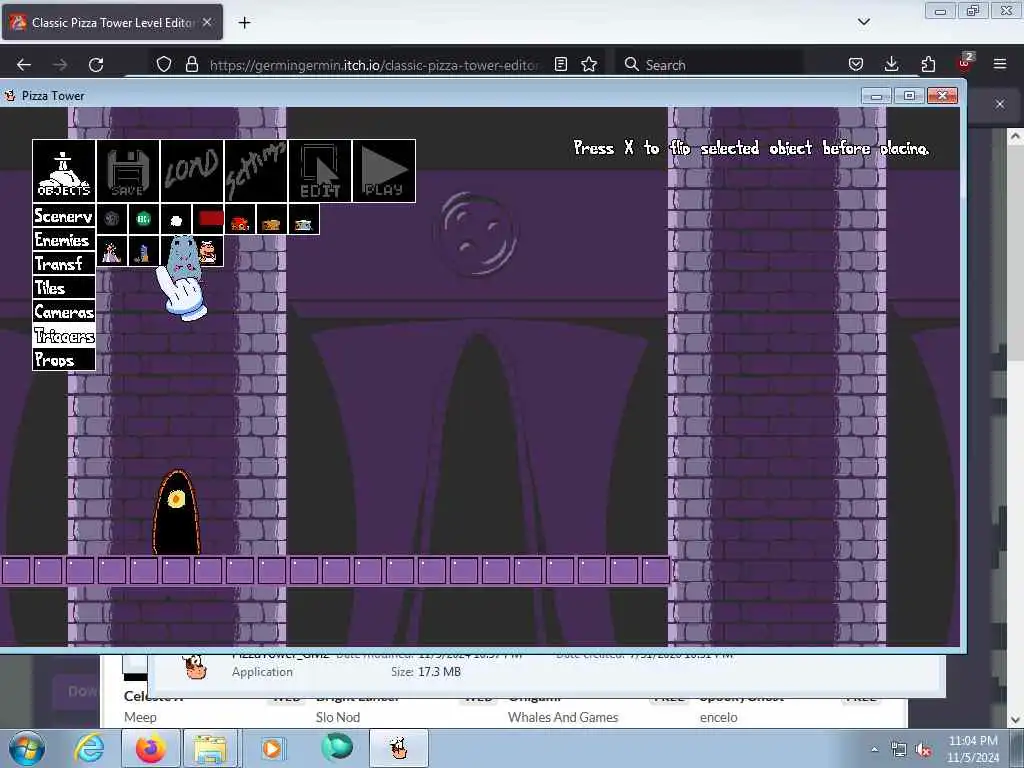Open Windows Media Player from taskbar
The width and height of the screenshot is (1024, 768).
point(272,748)
